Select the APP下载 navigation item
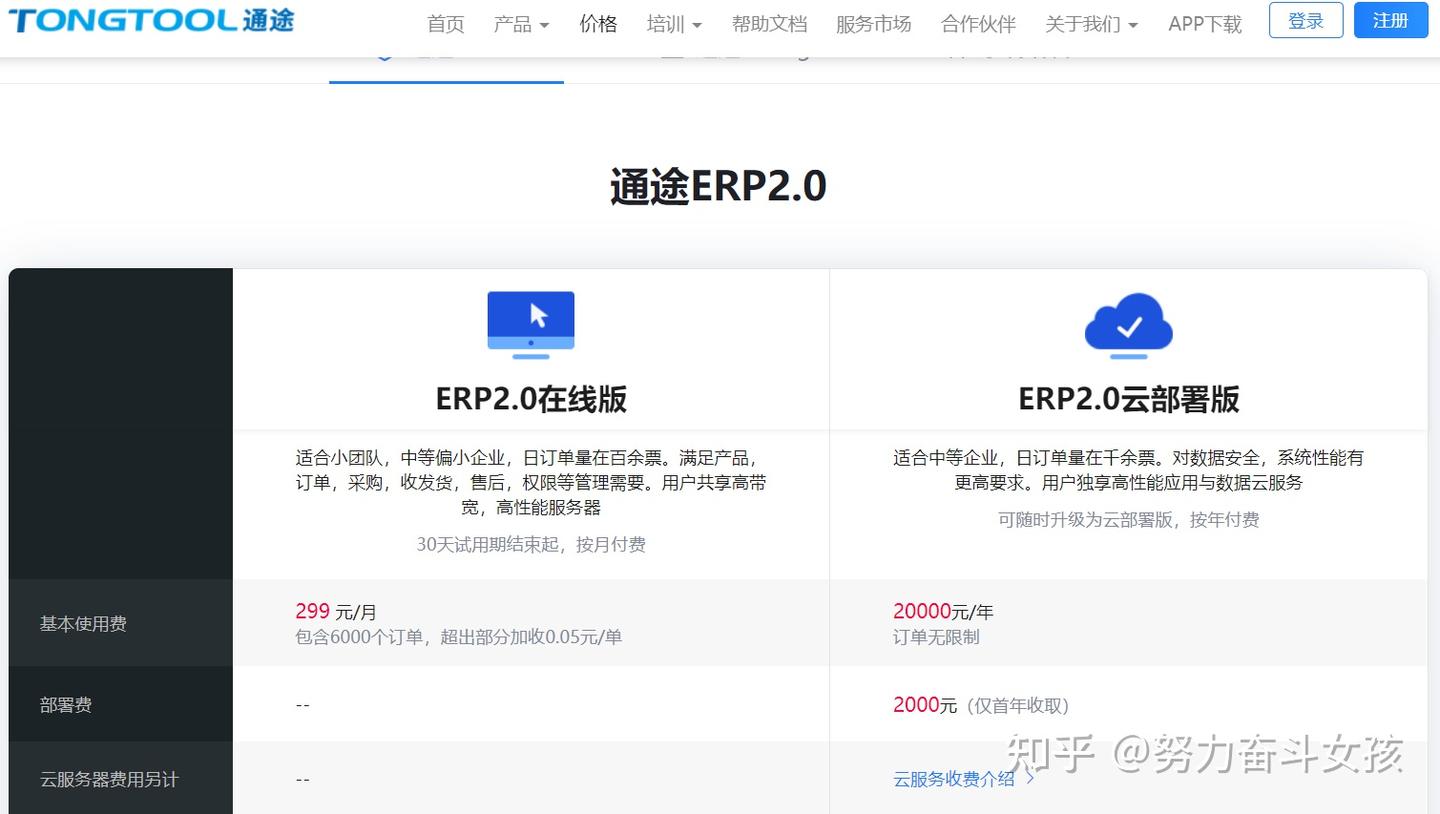 point(1204,24)
